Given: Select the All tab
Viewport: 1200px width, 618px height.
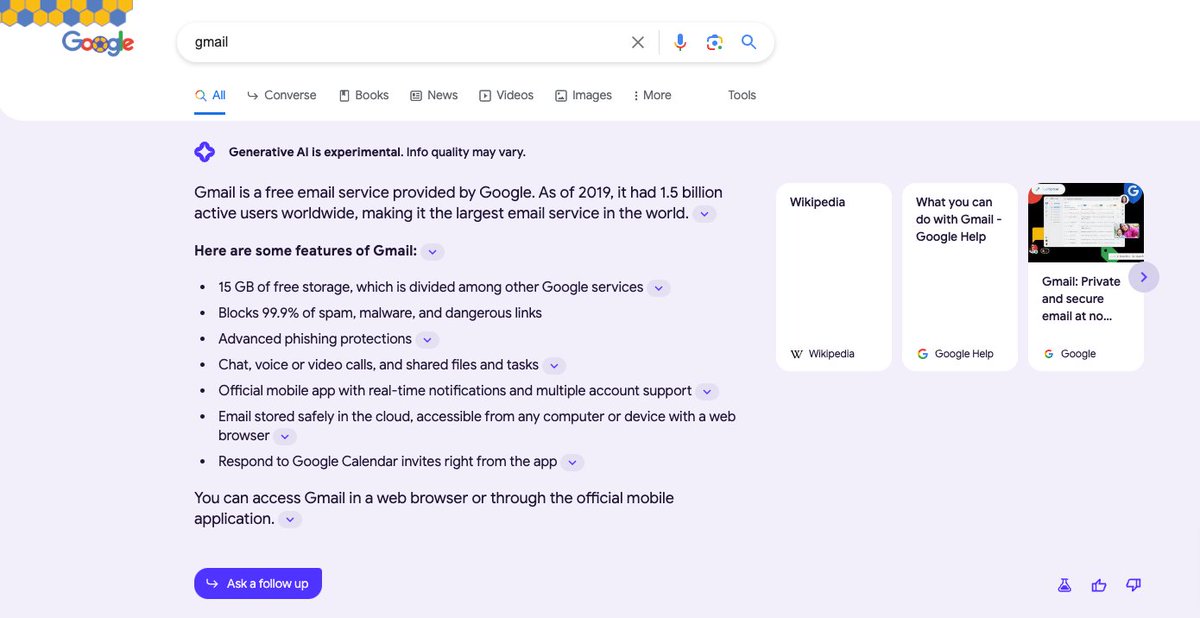Looking at the screenshot, I should [210, 95].
